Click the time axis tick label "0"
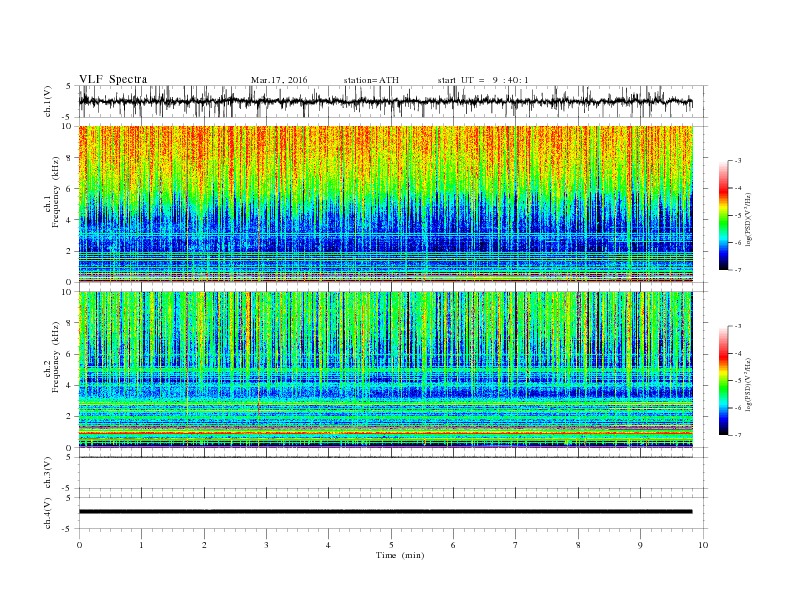Screen dimensions: 792x612 click(x=79, y=545)
